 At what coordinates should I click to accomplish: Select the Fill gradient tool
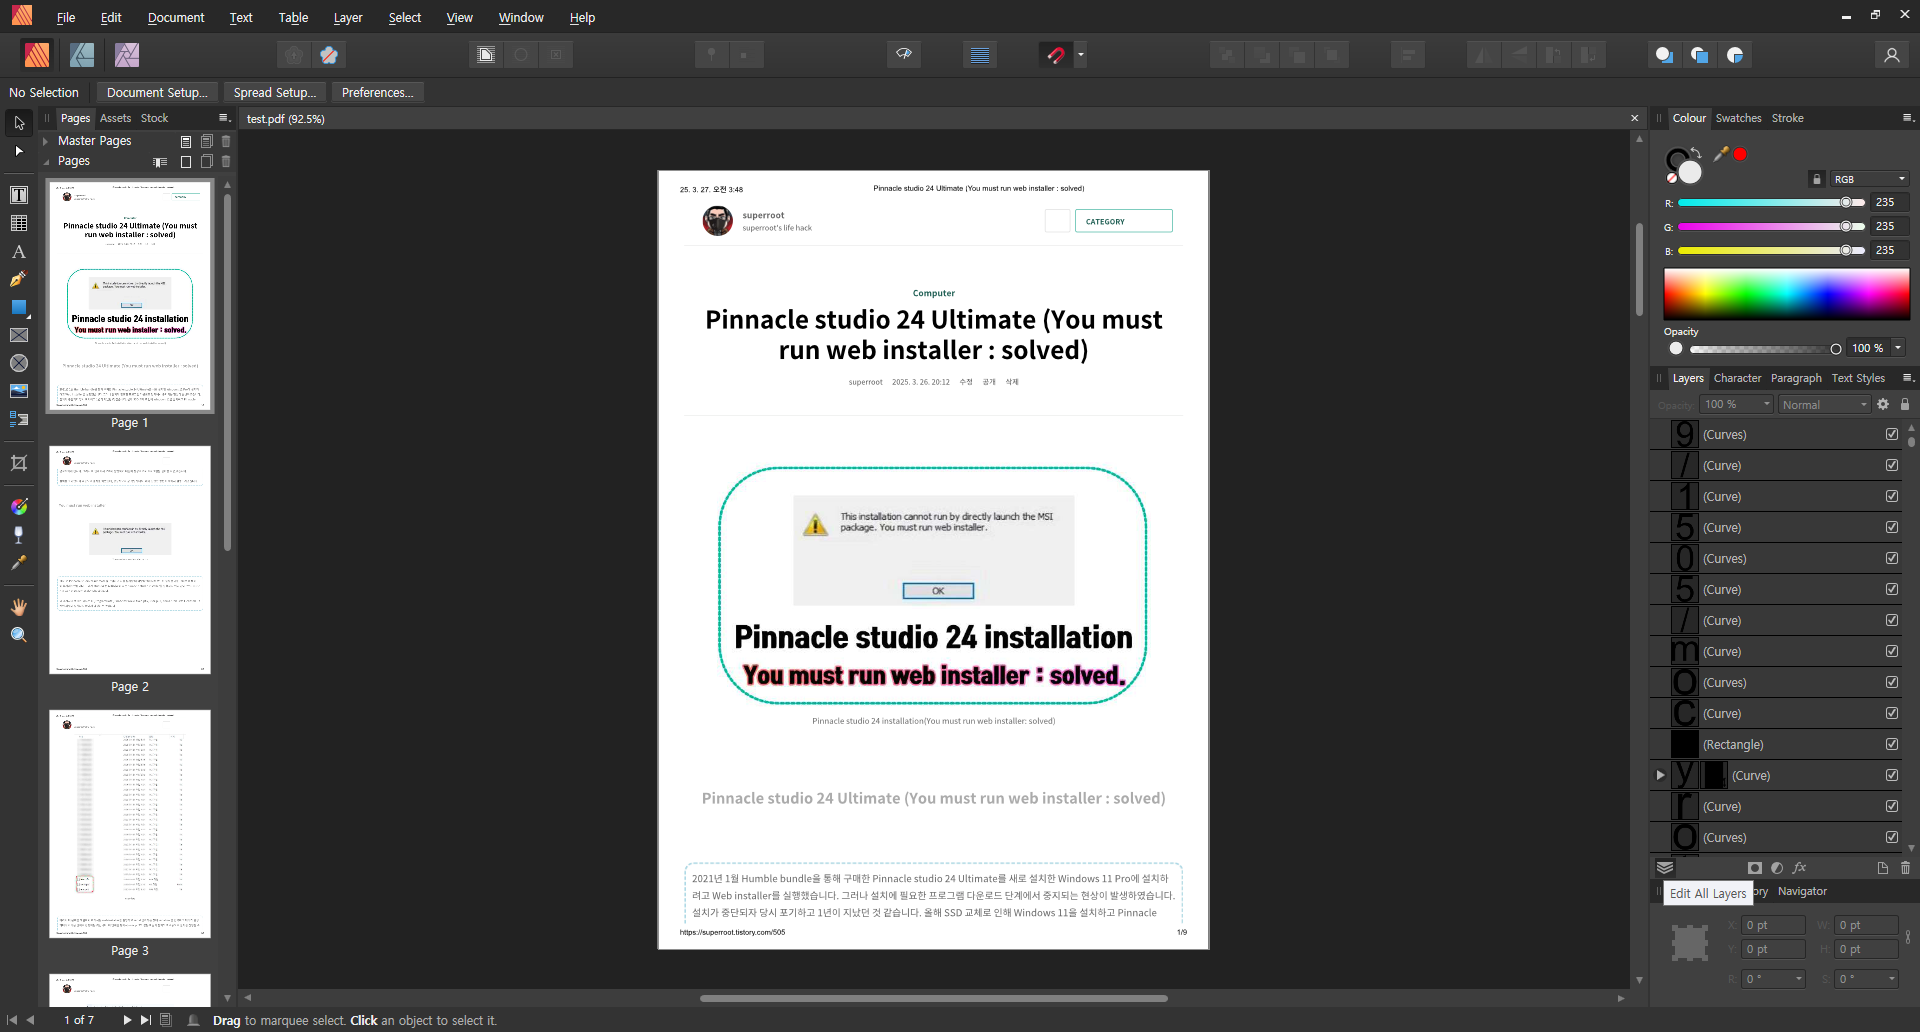point(19,507)
